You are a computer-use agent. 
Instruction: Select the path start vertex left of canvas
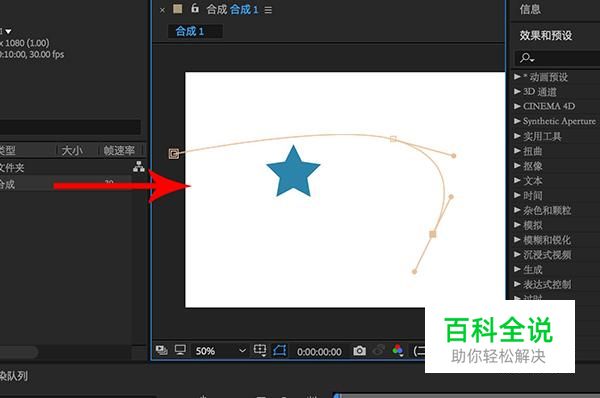coord(174,153)
